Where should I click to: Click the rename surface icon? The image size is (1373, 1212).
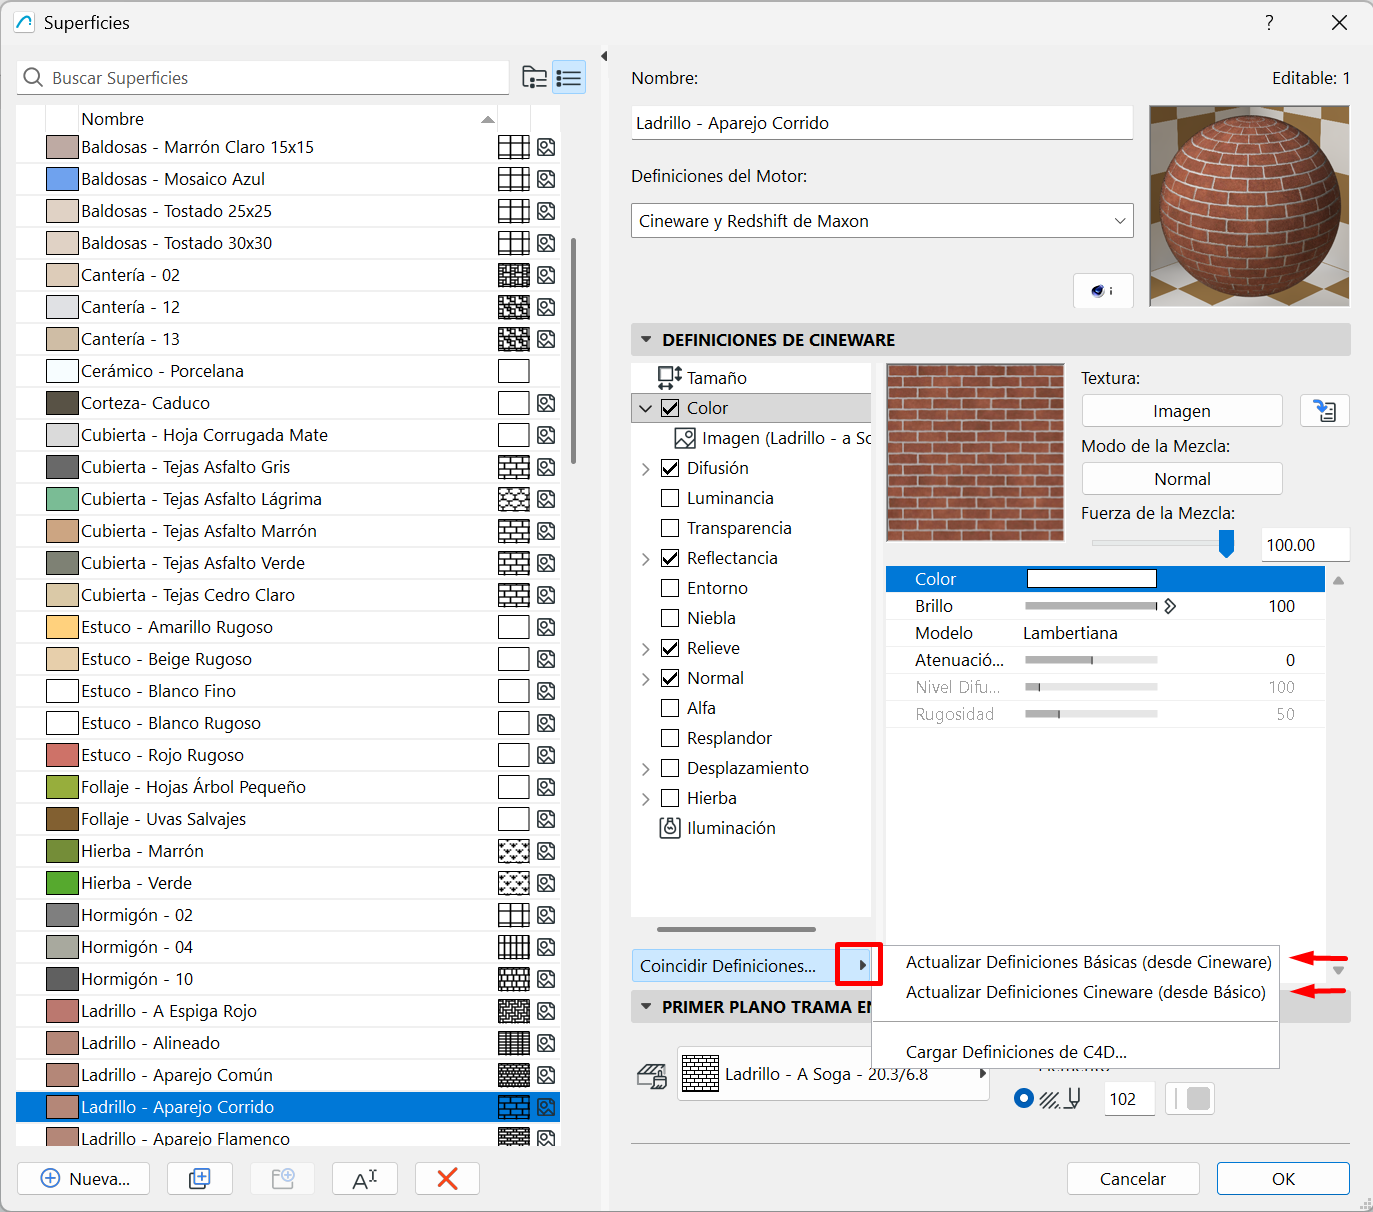[365, 1178]
